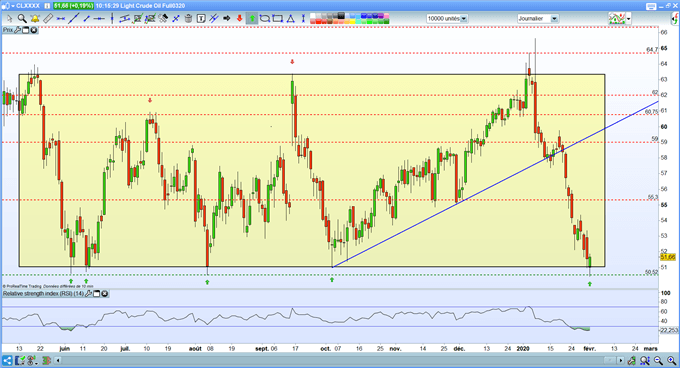The width and height of the screenshot is (680, 368).
Task: Open the Journalier timeframe dropdown
Action: tap(537, 19)
